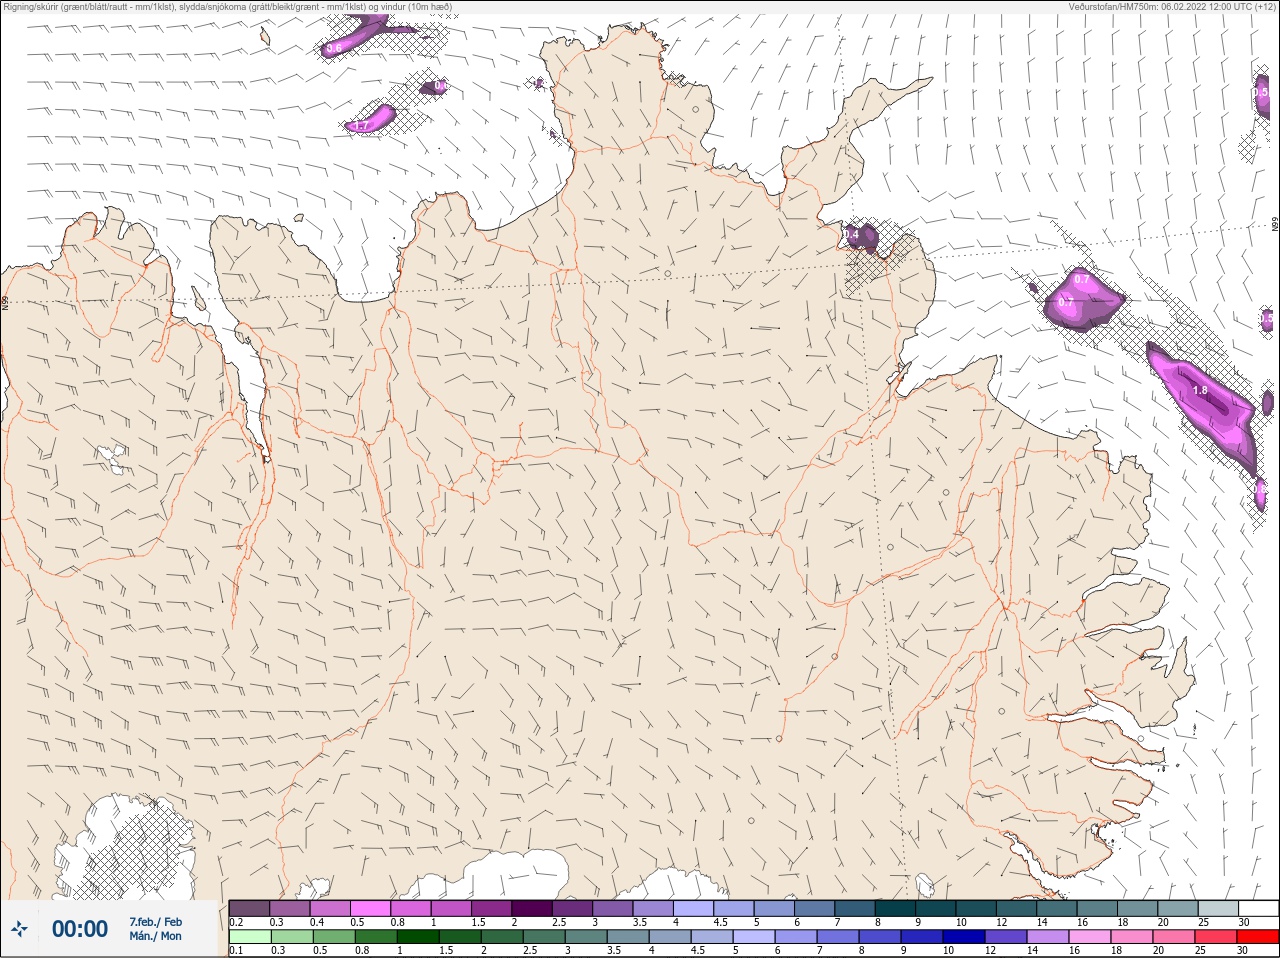Select the bright red 30 swatch, lower legend
The height and width of the screenshot is (958, 1280).
click(1258, 937)
